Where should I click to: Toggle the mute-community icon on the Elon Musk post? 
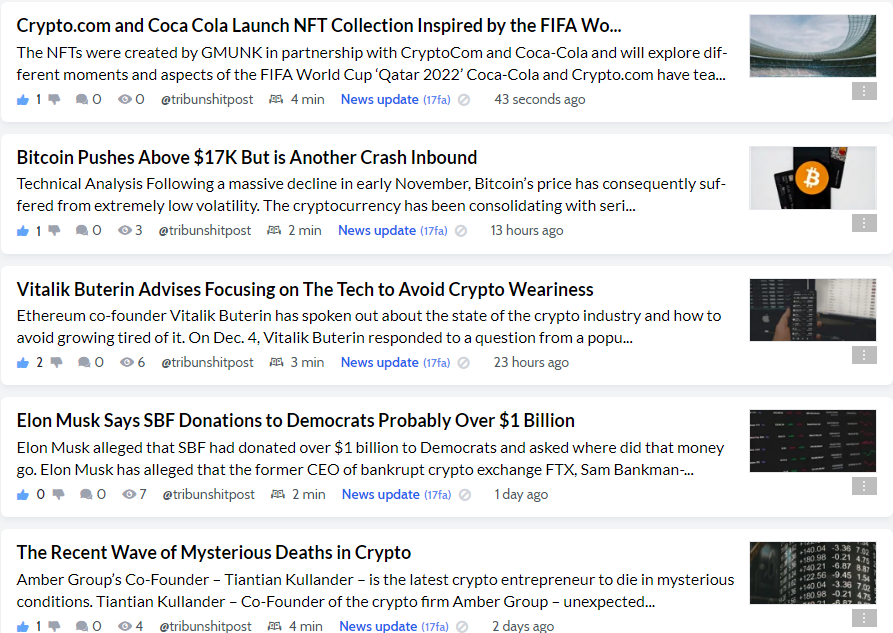465,495
